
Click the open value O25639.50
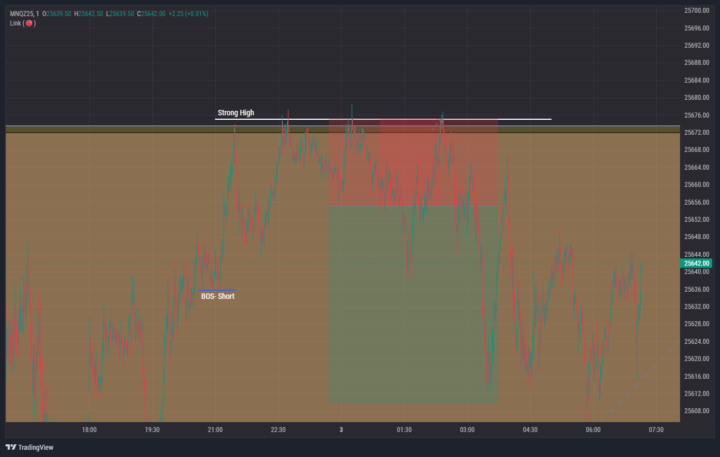pos(57,14)
